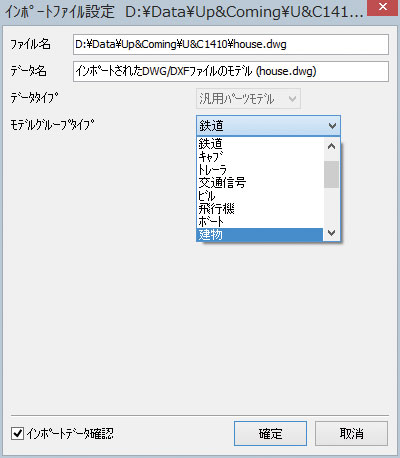Close the インポートファイル設定 dialog
400x458 pixels.
click(383, 7)
